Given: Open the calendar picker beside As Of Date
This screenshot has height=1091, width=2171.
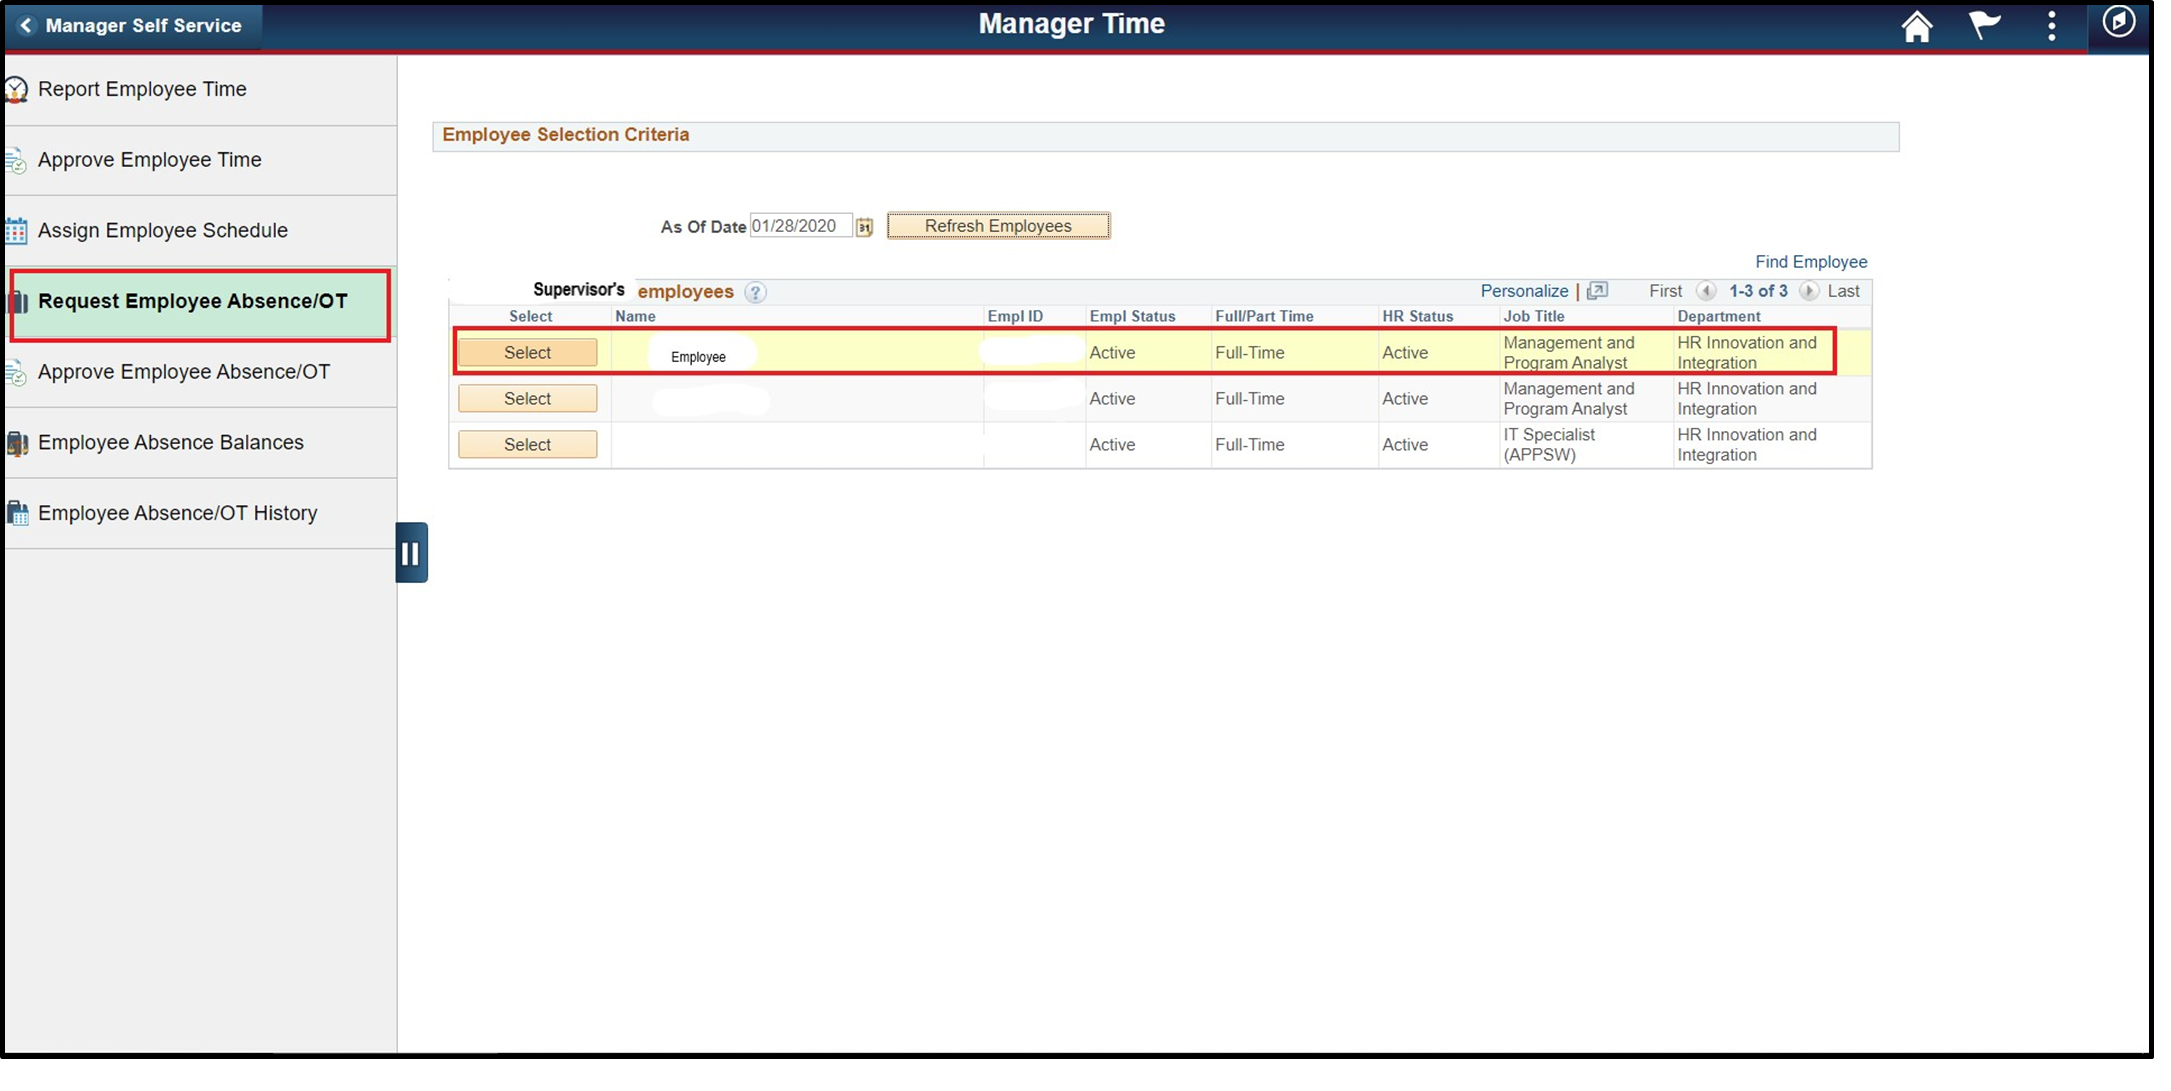Looking at the screenshot, I should [866, 226].
